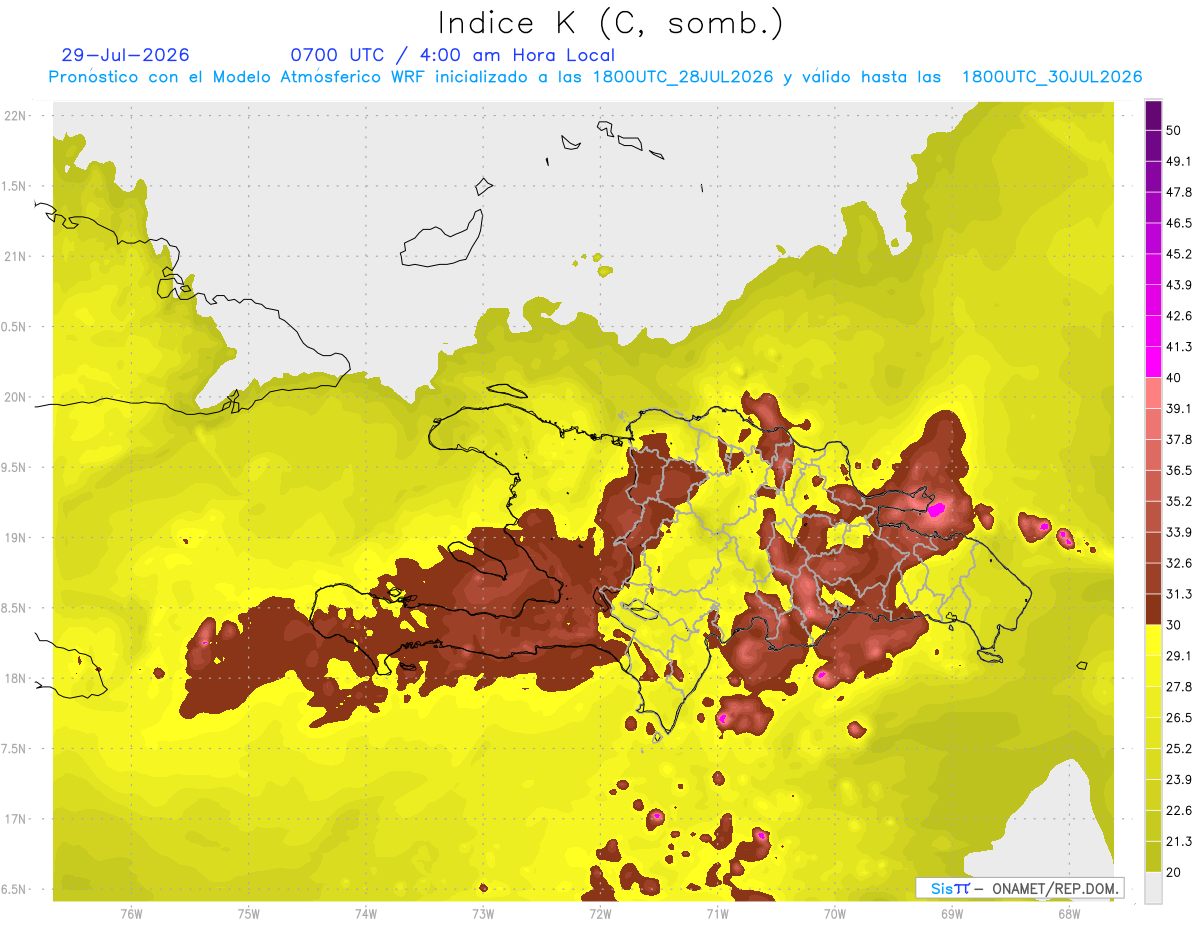The image size is (1200, 927).
Task: Click the latitude label '21N'
Action: [x=14, y=257]
